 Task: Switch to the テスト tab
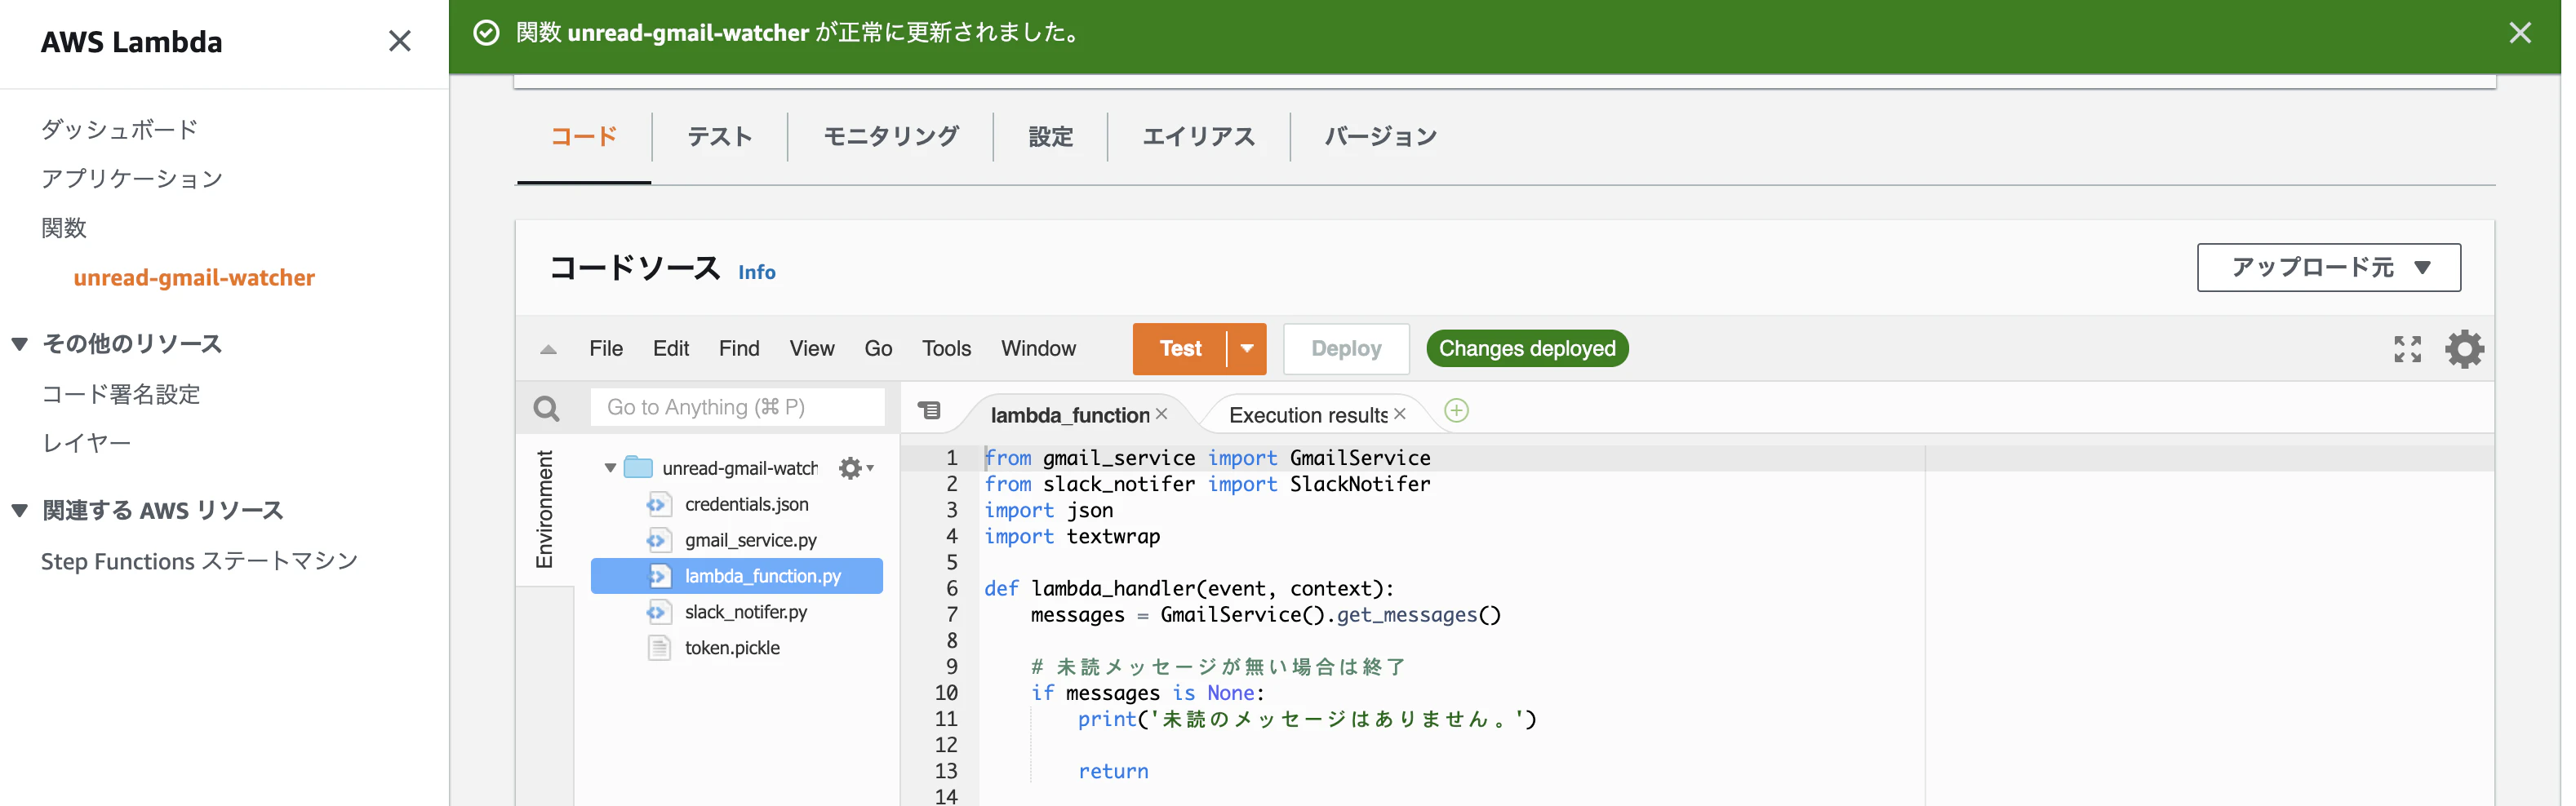point(719,137)
